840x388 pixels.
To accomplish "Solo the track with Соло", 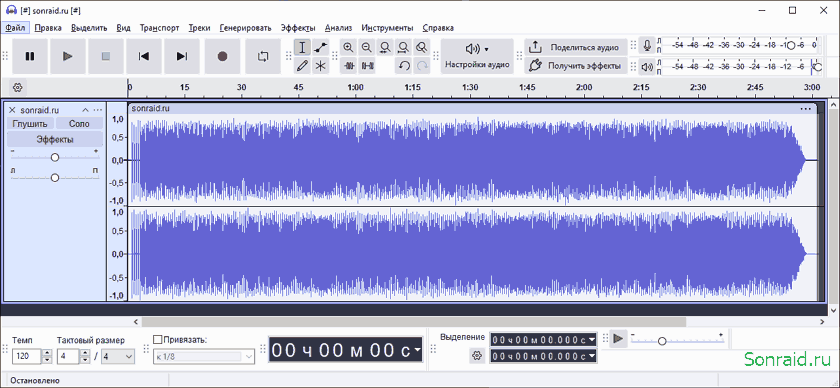I will [79, 124].
